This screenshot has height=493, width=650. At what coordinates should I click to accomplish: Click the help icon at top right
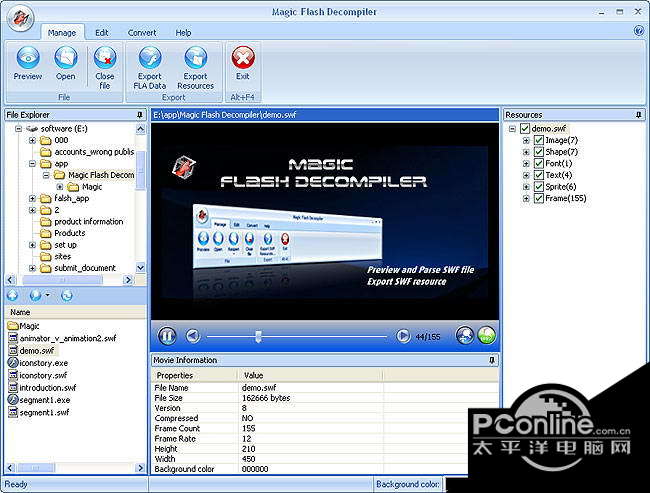pos(639,31)
